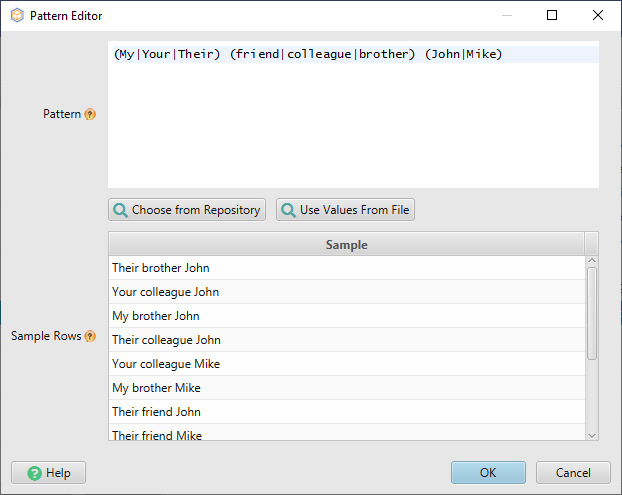The width and height of the screenshot is (622, 495).
Task: Click the Pattern Editor app icon
Action: pyautogui.click(x=17, y=16)
